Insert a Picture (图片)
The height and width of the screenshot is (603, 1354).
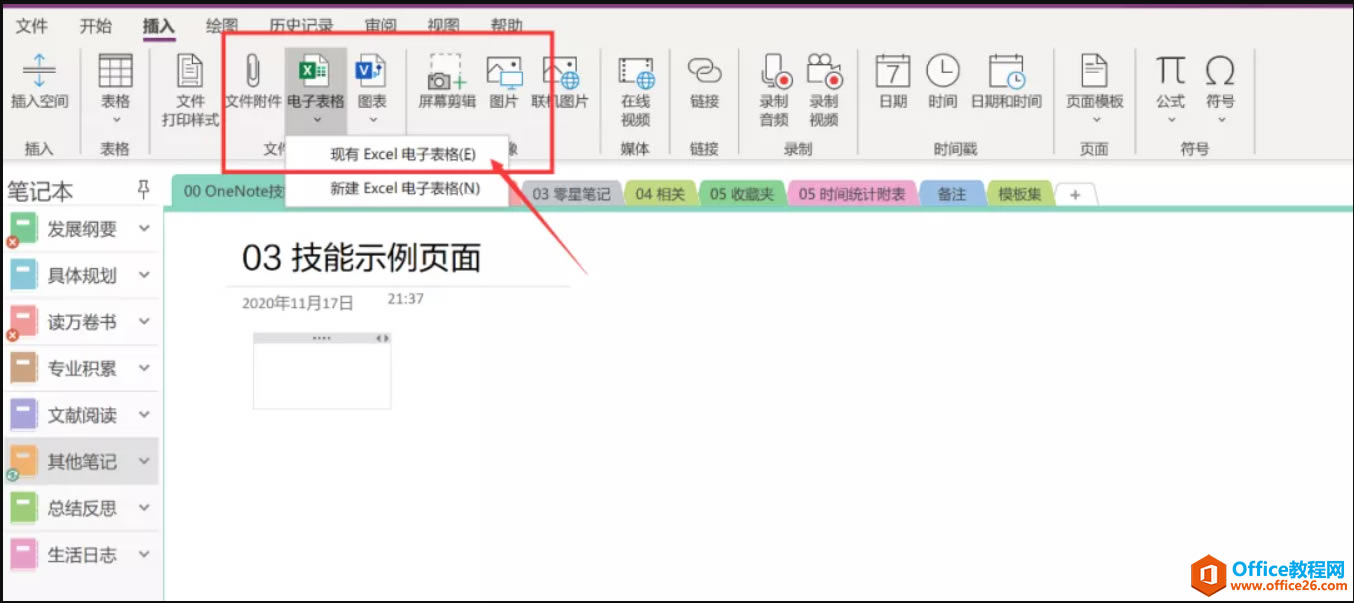[503, 71]
